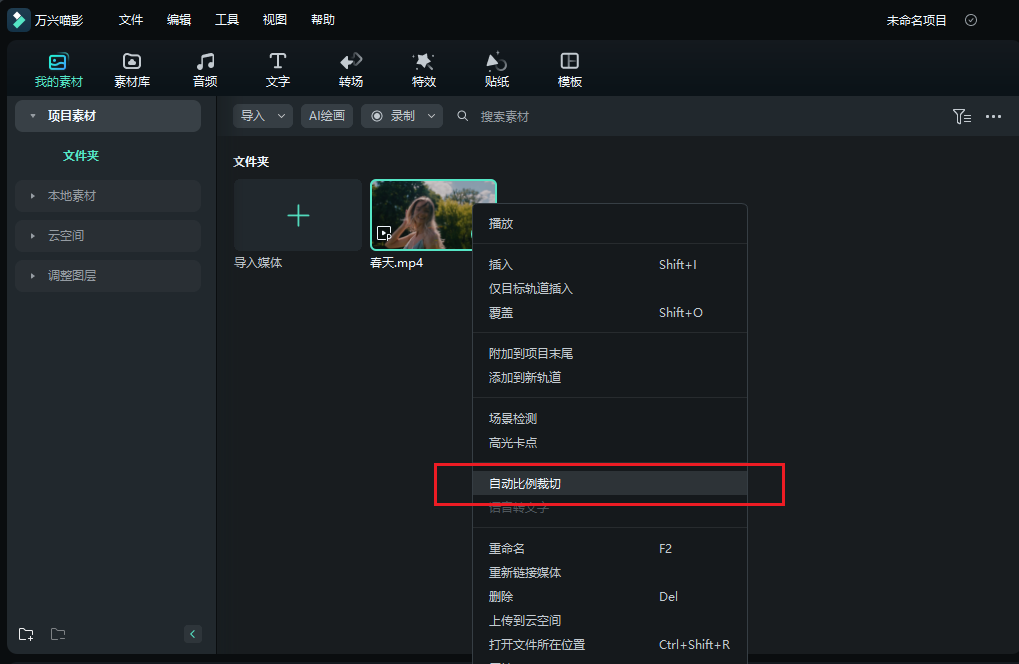The height and width of the screenshot is (664, 1019).
Task: Click the AI绘画 button
Action: click(x=327, y=116)
